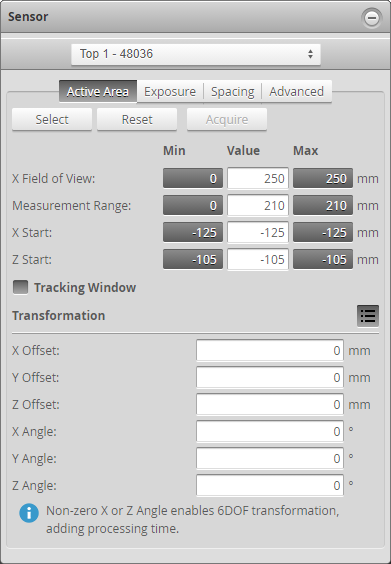Image resolution: width=391 pixels, height=564 pixels.
Task: Click the Measurement Range value field
Action: [258, 205]
